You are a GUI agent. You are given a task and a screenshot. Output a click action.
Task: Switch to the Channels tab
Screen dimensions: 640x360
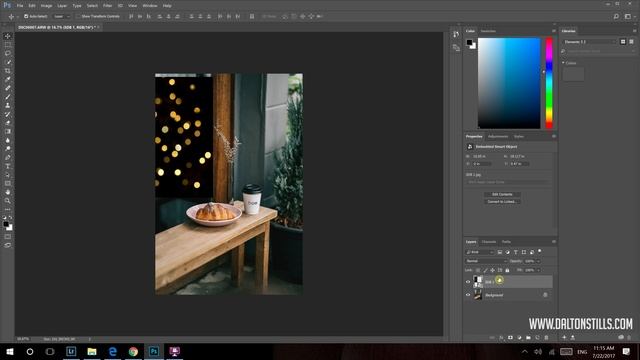(489, 242)
